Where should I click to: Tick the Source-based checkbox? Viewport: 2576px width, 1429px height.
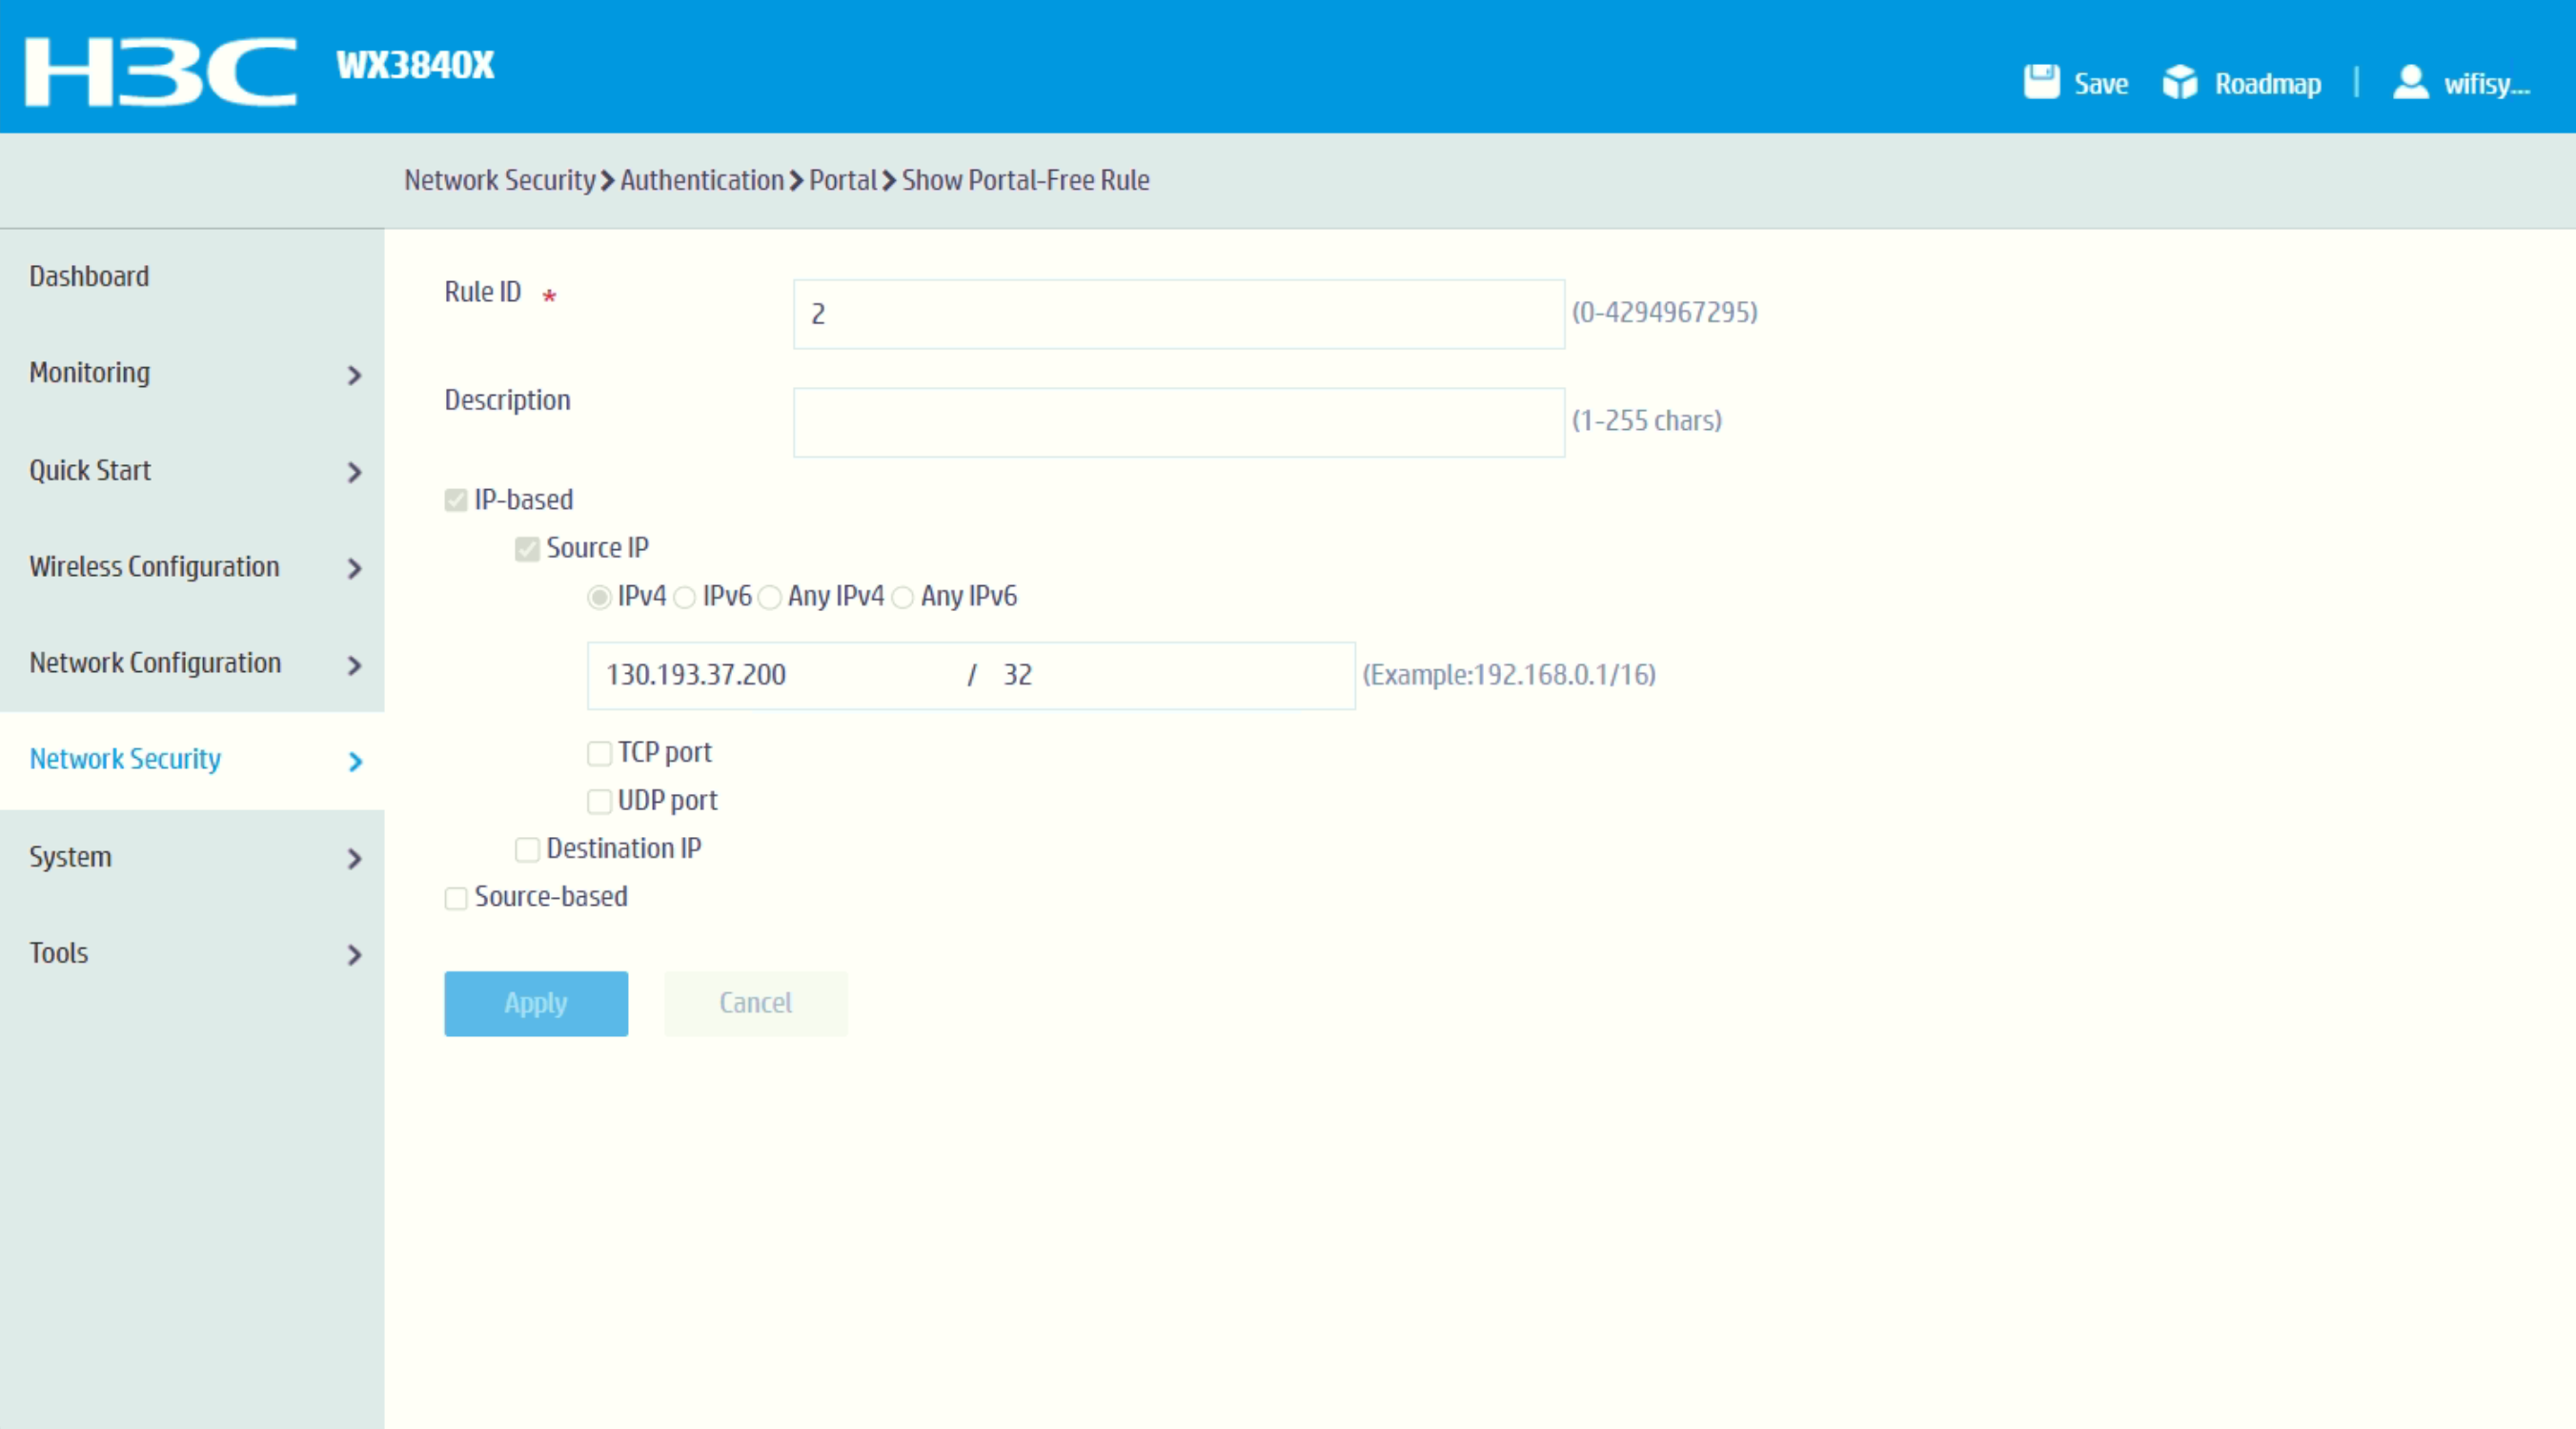pyautogui.click(x=456, y=898)
